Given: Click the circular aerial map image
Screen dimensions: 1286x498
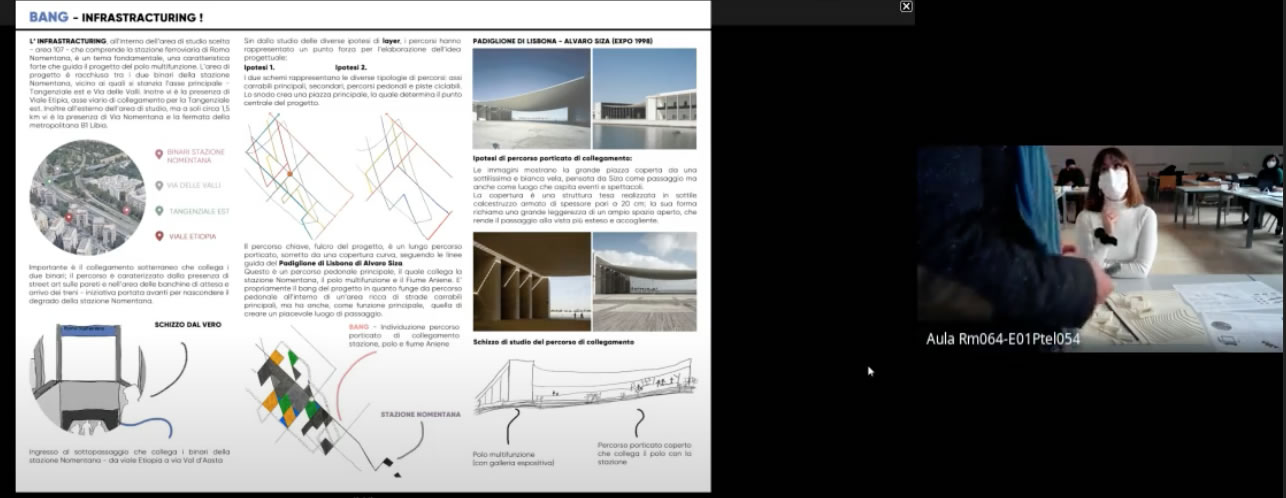Looking at the screenshot, I should click(x=87, y=197).
